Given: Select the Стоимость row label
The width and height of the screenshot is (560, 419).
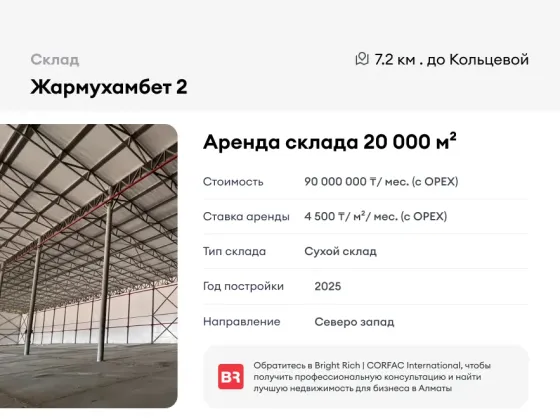Looking at the screenshot, I should [233, 182].
